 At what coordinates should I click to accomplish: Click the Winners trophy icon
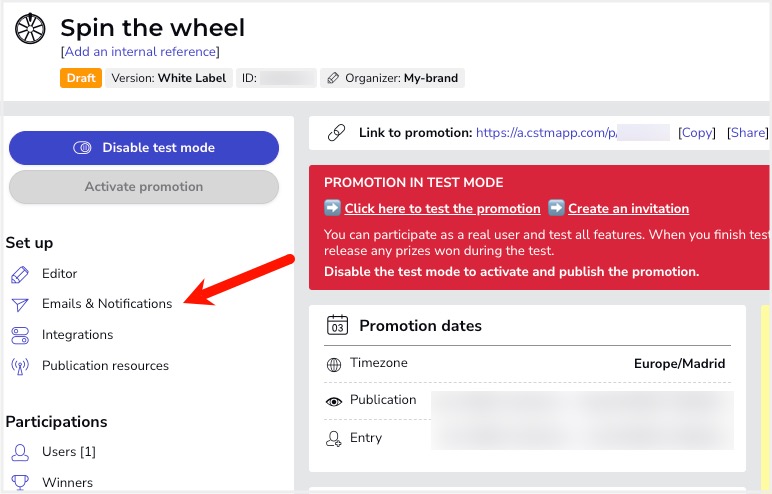pos(20,483)
